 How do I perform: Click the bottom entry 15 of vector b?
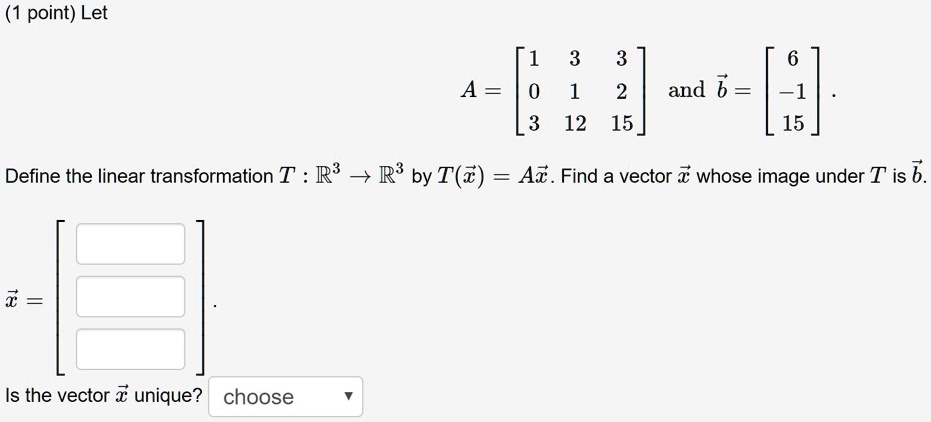[x=793, y=123]
